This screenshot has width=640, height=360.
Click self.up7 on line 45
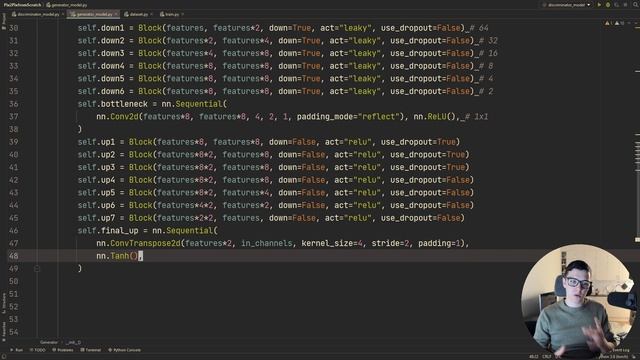[96, 218]
